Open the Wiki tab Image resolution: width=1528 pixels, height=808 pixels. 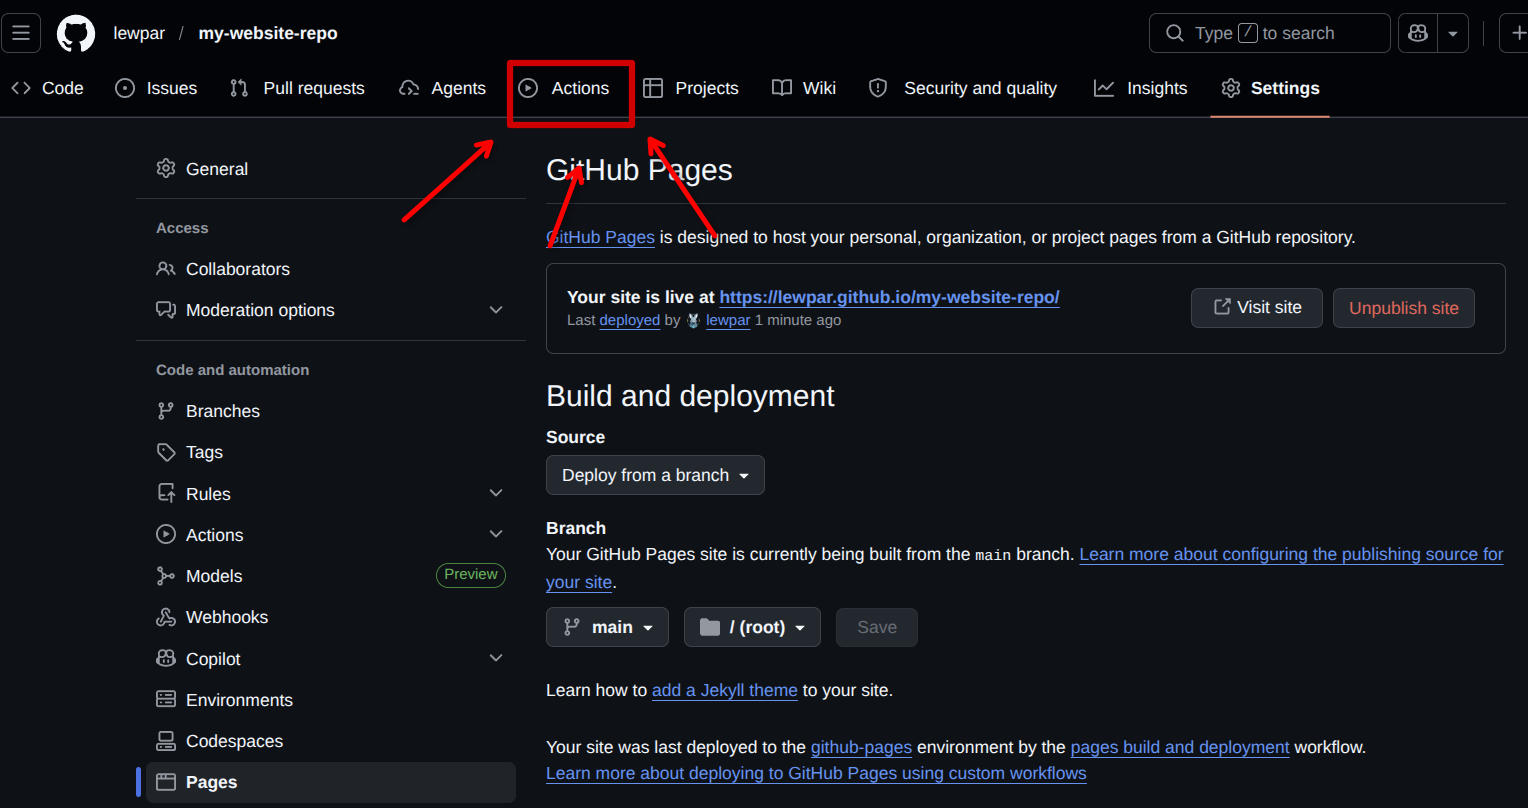[x=804, y=88]
